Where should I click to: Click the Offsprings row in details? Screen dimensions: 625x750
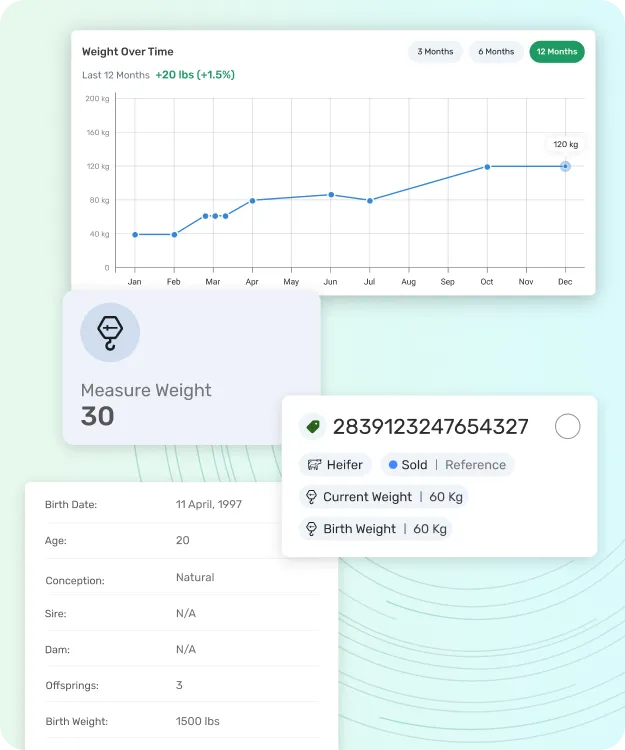(x=180, y=685)
